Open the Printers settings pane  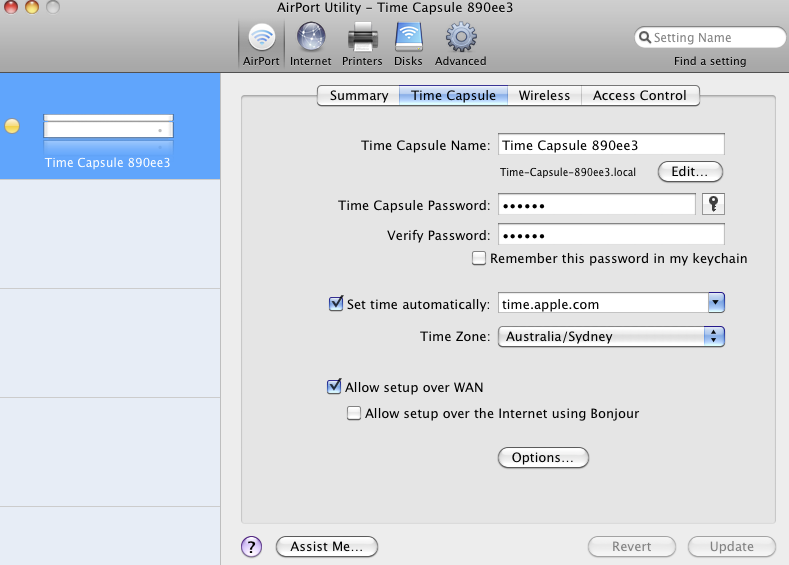click(362, 44)
